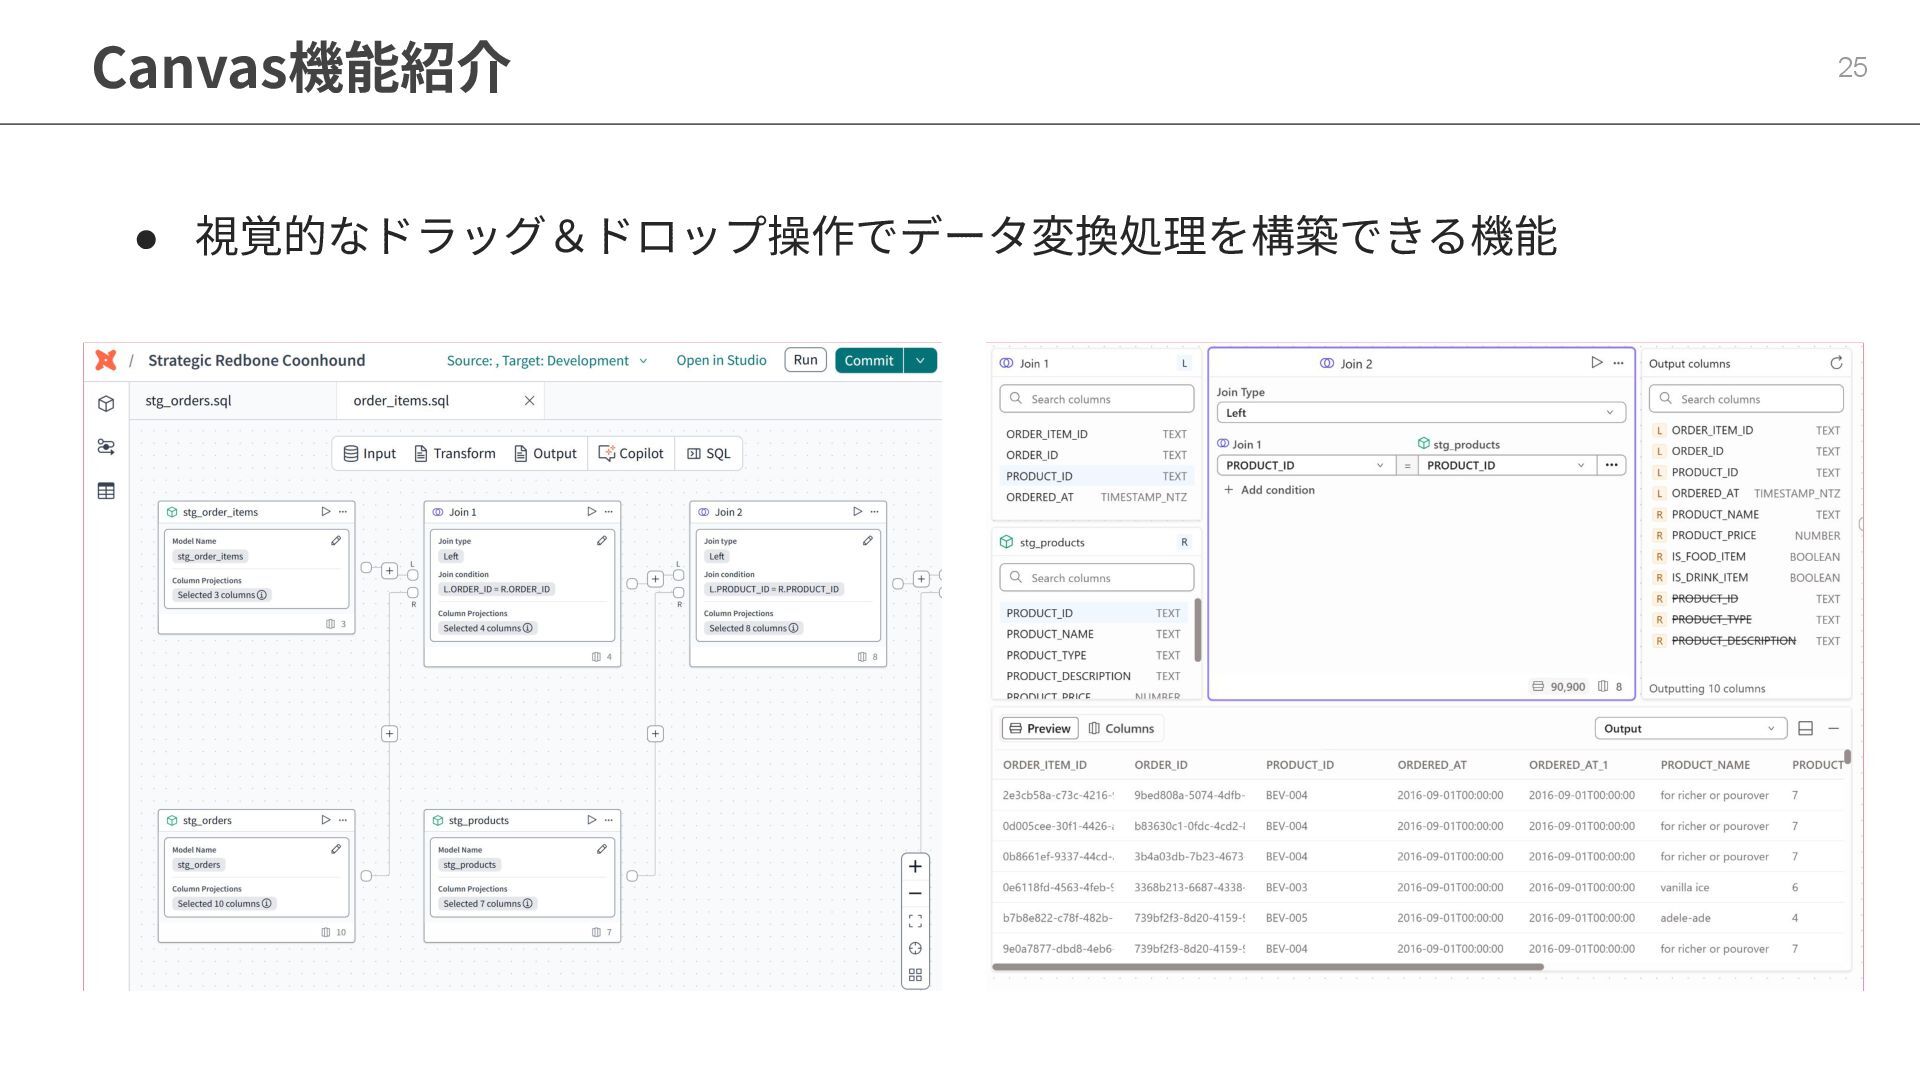Click the zoom in plus icon
Screen dimensions: 1920x1080
coord(915,867)
